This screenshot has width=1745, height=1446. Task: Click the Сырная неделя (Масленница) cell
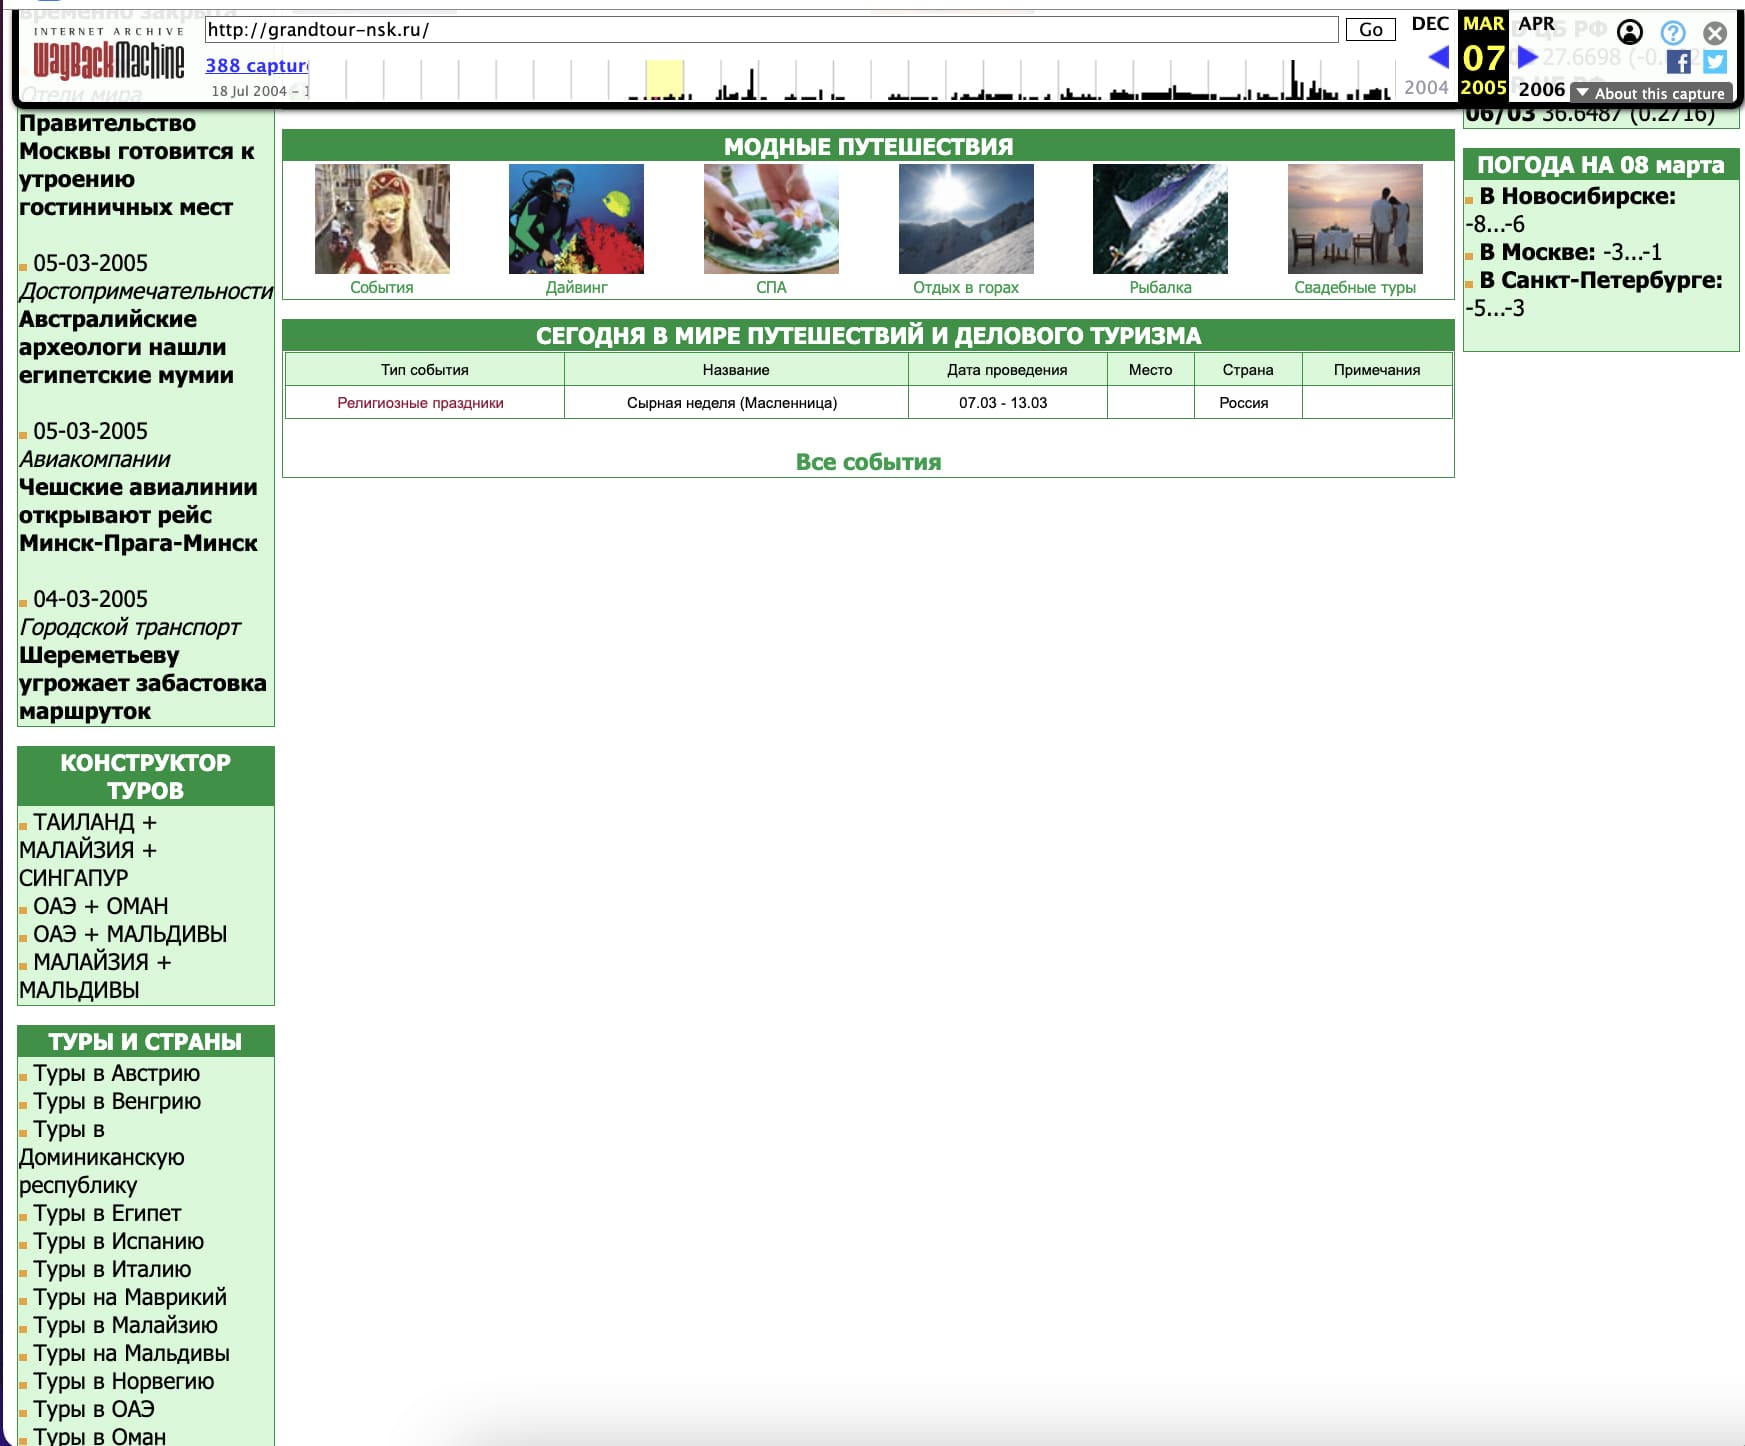[x=736, y=403]
